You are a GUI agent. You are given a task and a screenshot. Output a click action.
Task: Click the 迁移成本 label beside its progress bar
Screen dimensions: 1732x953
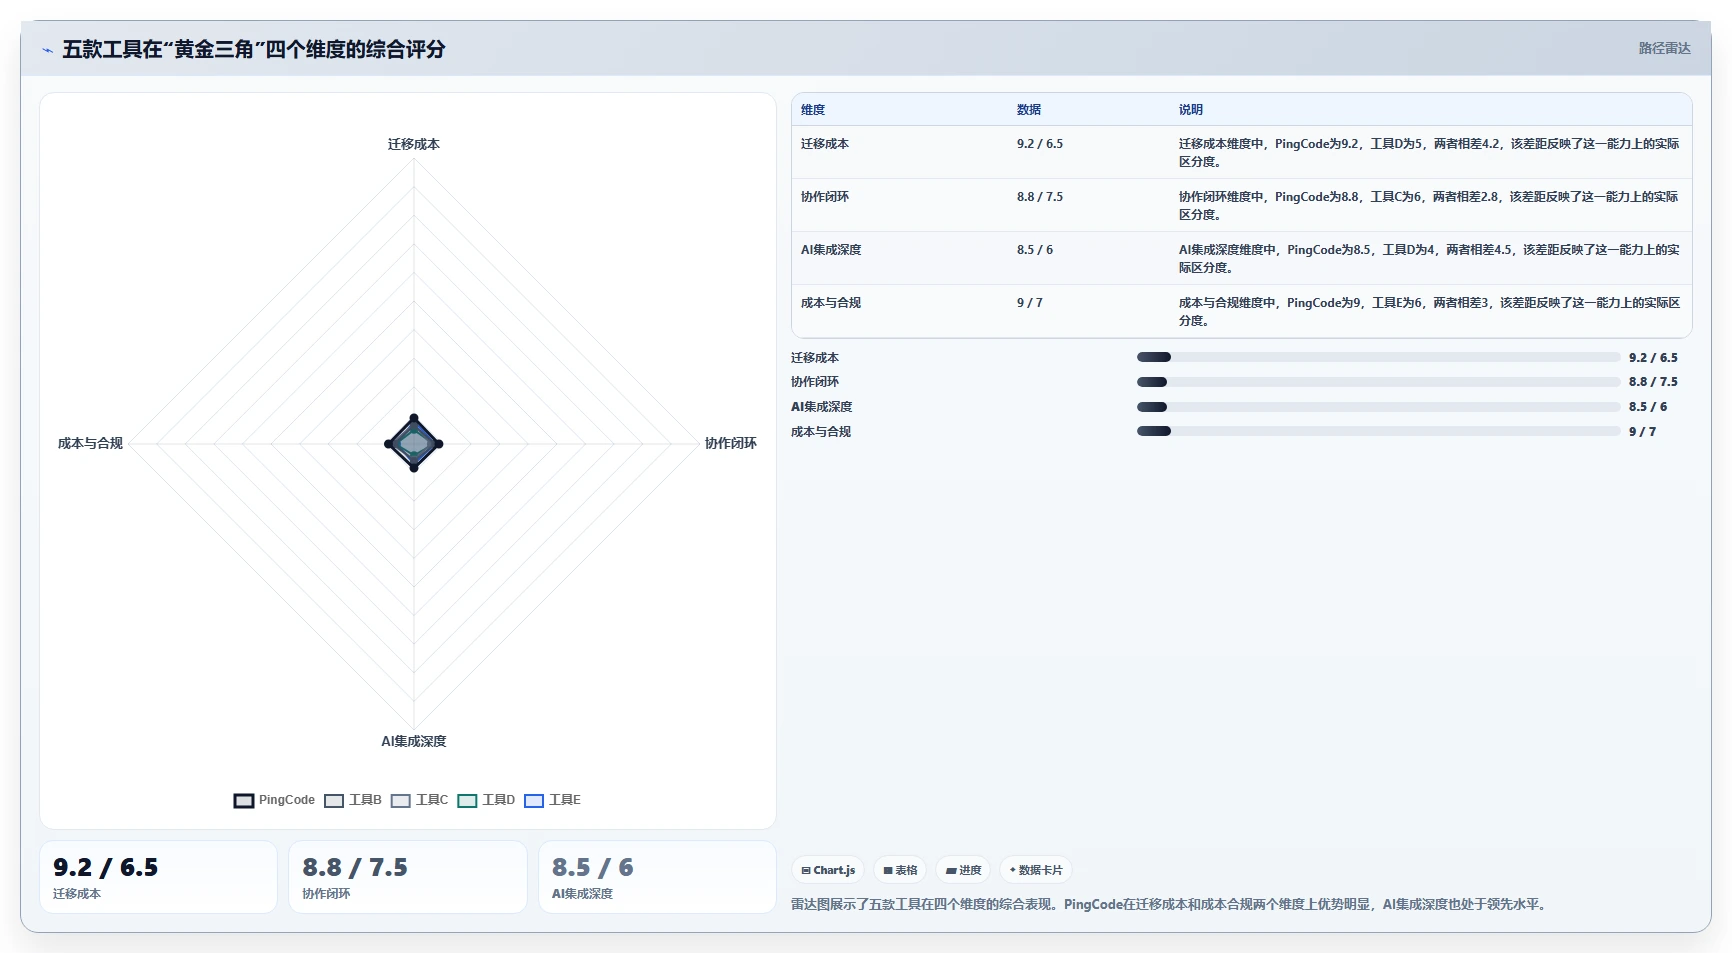(x=815, y=358)
